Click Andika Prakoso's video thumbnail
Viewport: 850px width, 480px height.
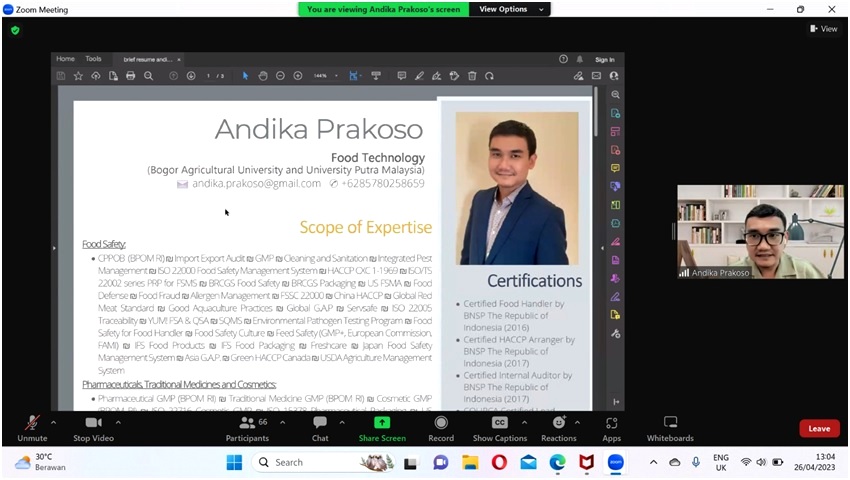pos(760,232)
